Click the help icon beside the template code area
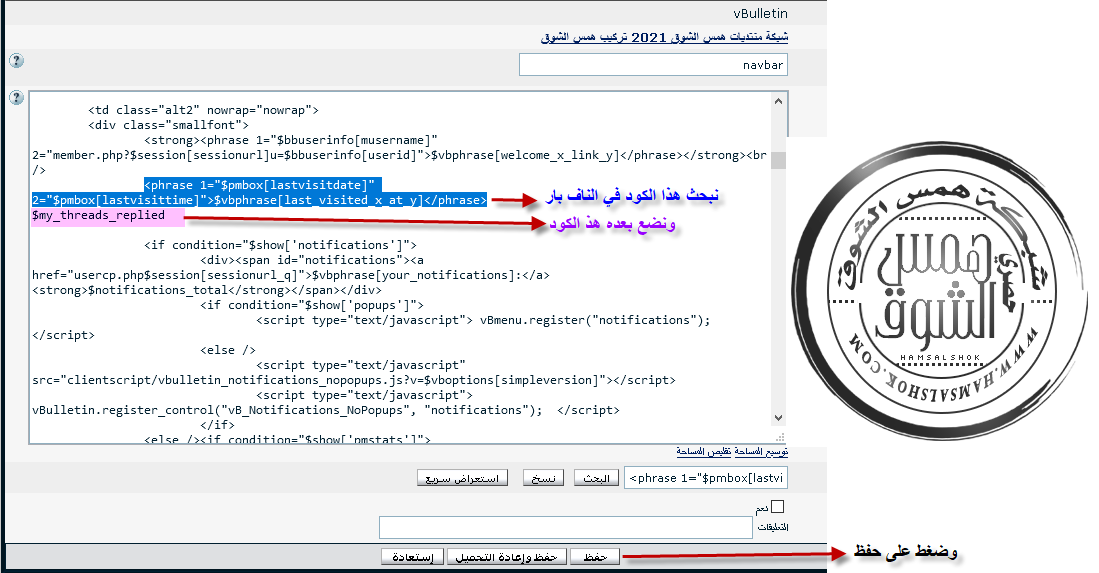The image size is (1099, 573). (x=16, y=97)
